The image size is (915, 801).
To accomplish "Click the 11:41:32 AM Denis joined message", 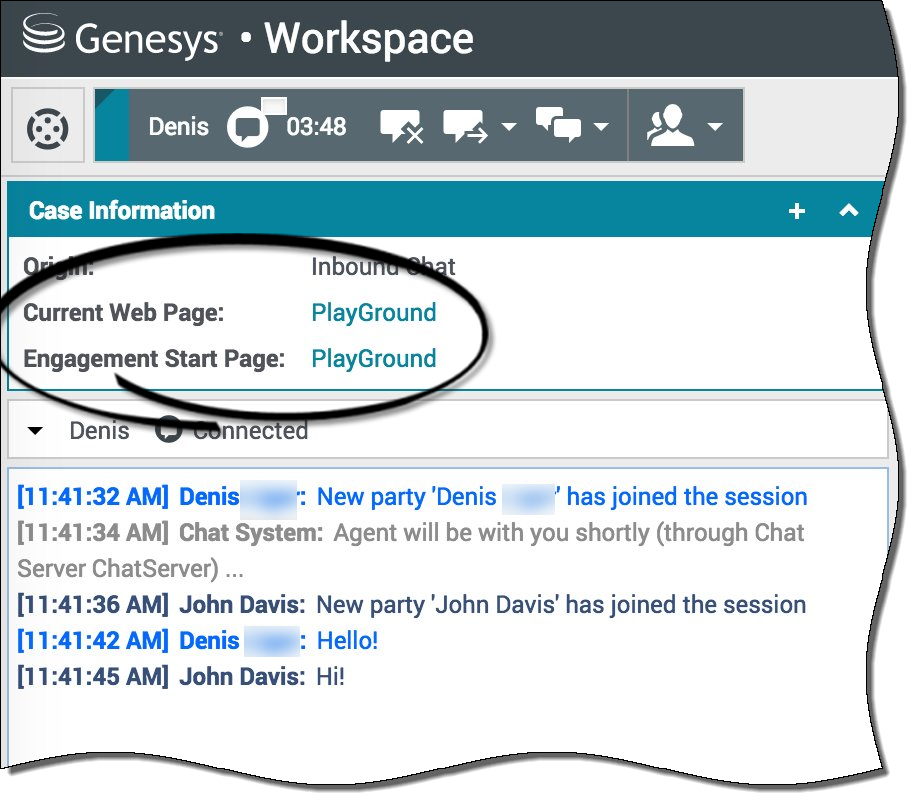I will (412, 496).
